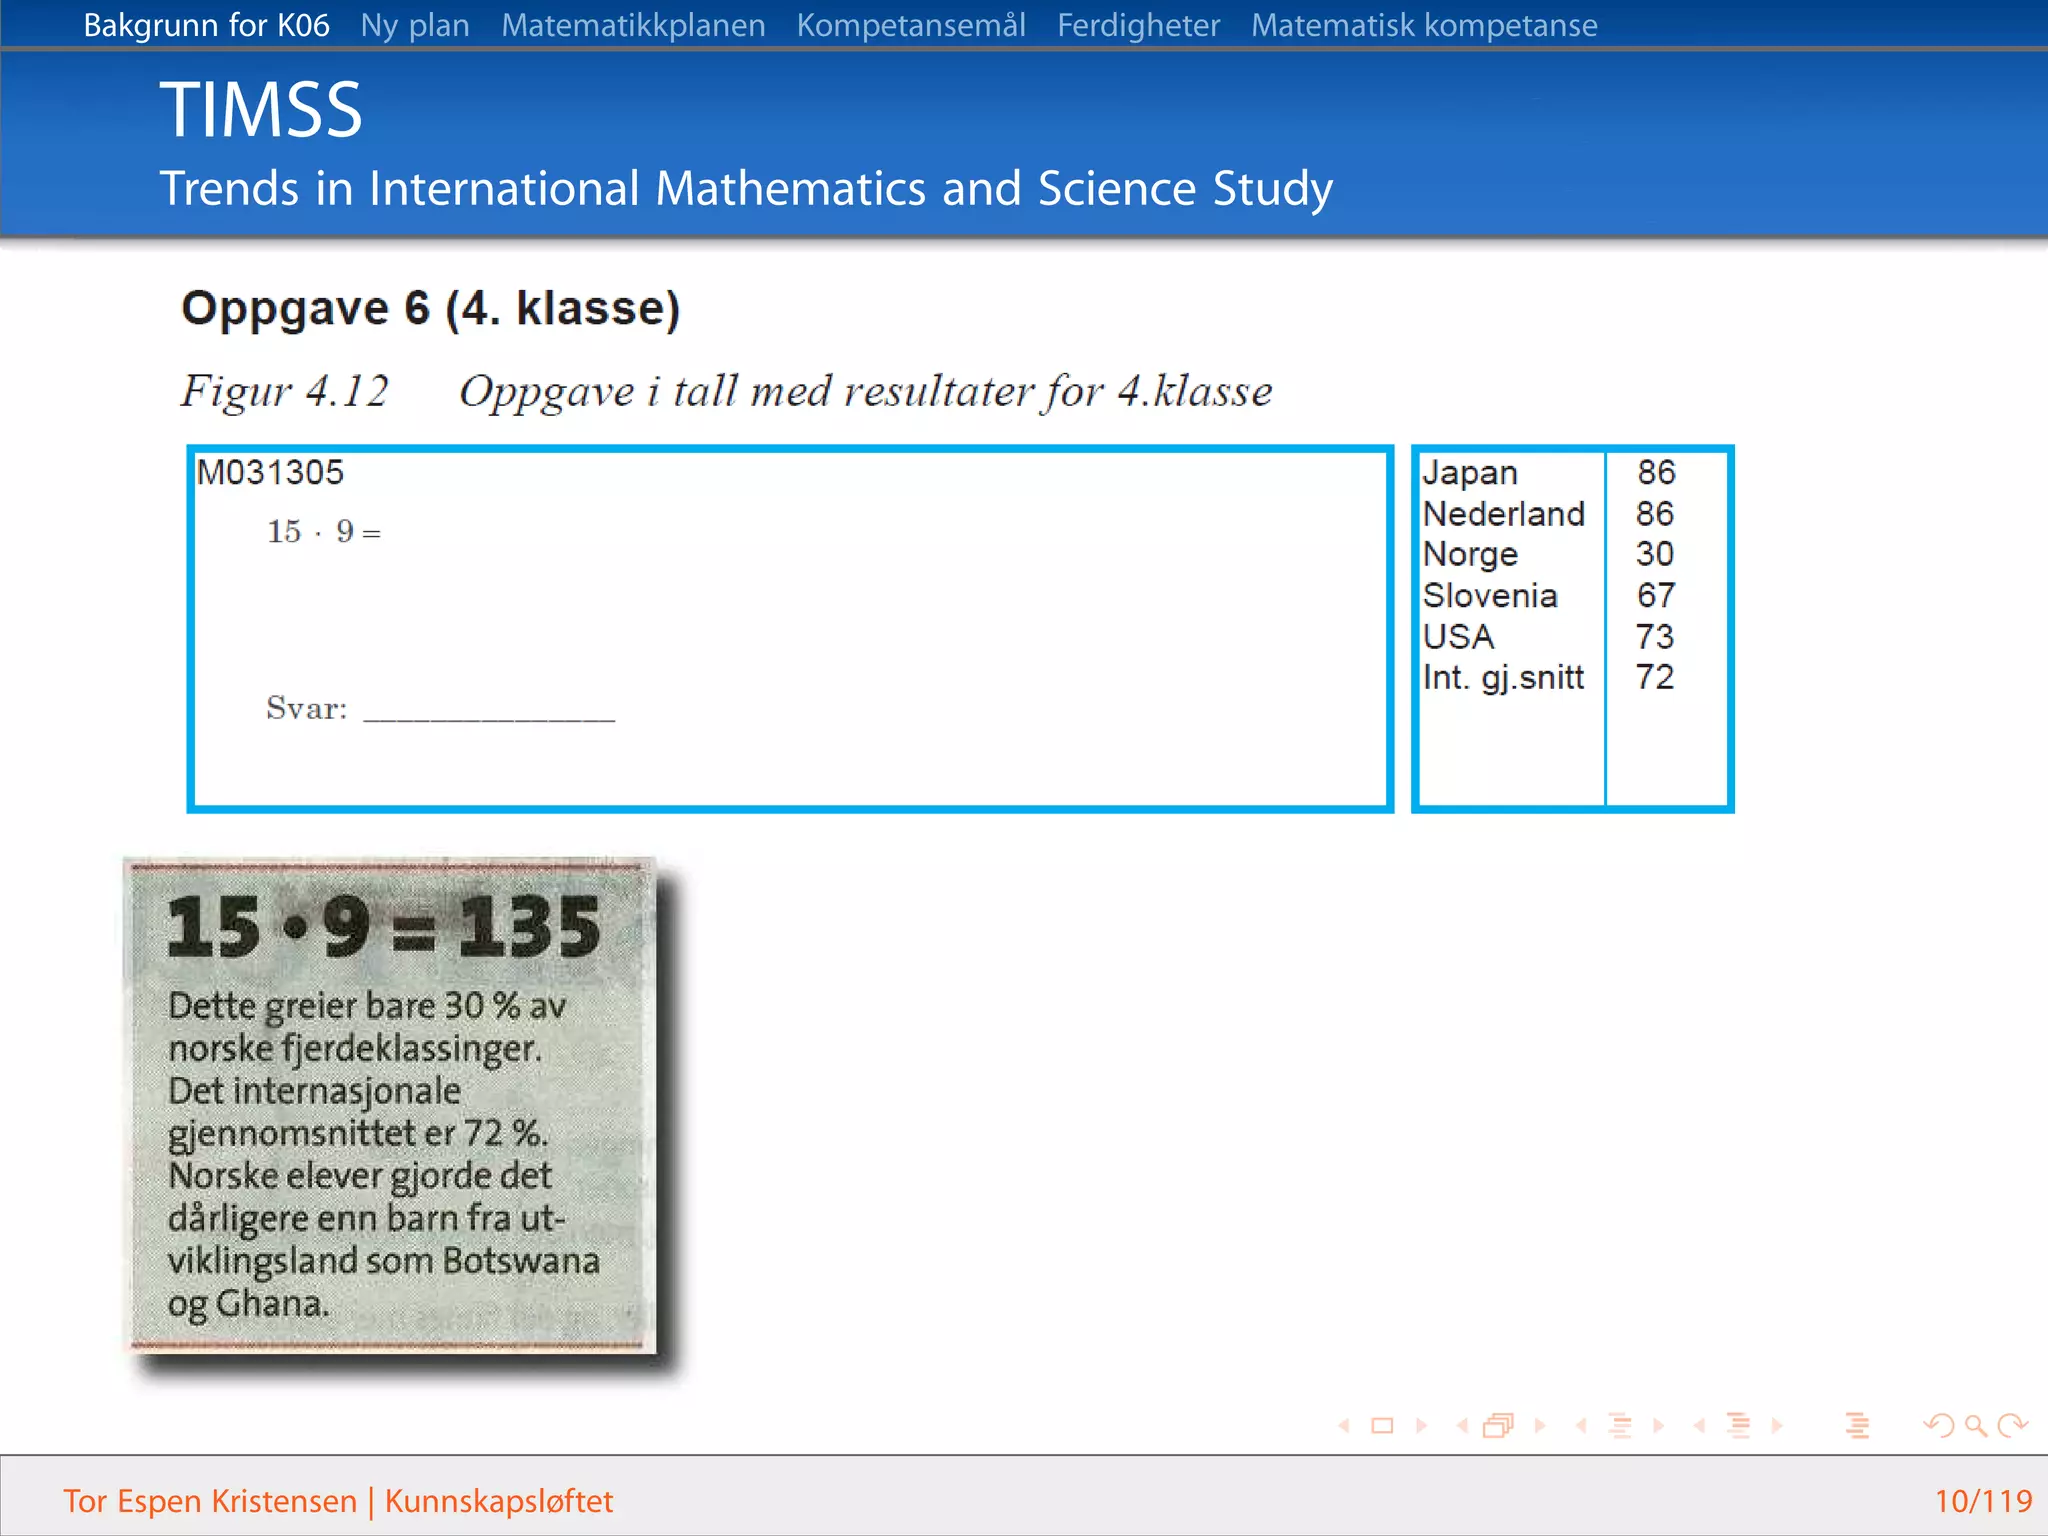The width and height of the screenshot is (2048, 1536).
Task: Go to next frame arrow
Action: click(1540, 1426)
